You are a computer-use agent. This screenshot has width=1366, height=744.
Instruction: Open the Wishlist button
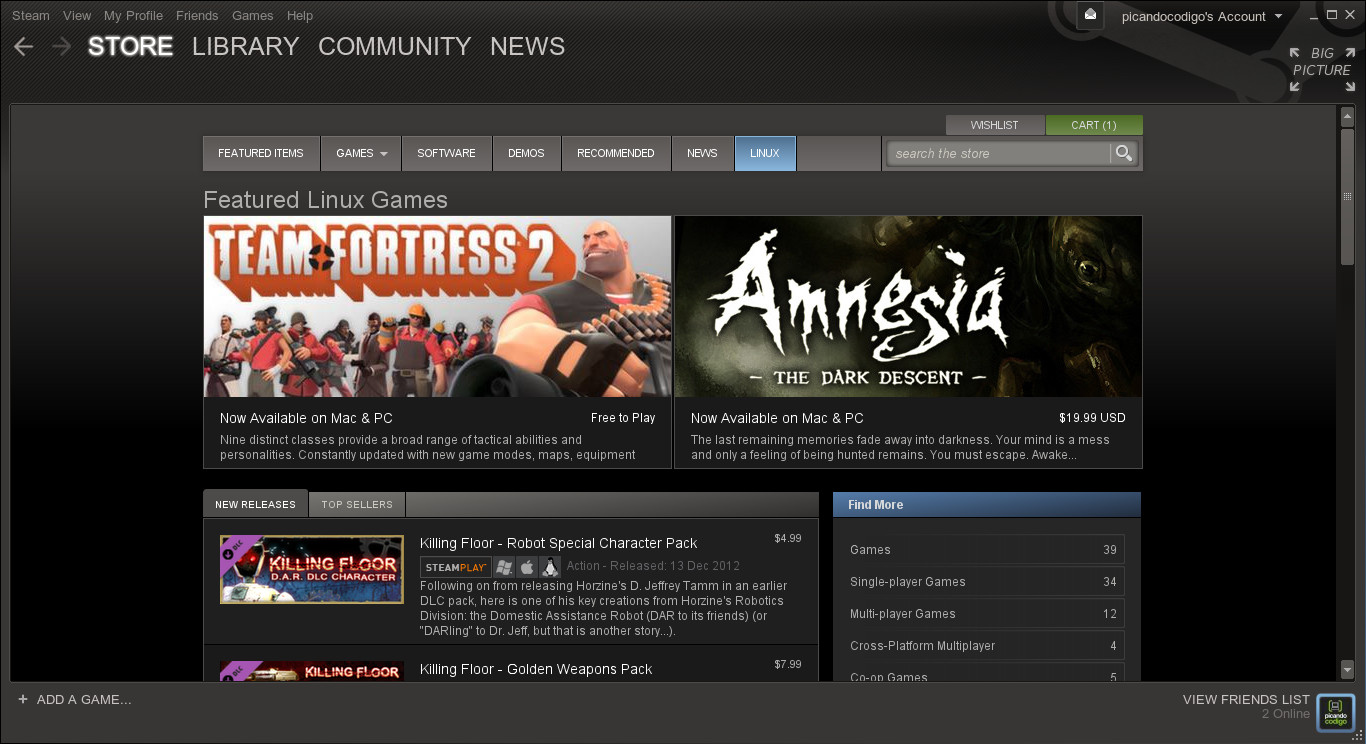(994, 125)
